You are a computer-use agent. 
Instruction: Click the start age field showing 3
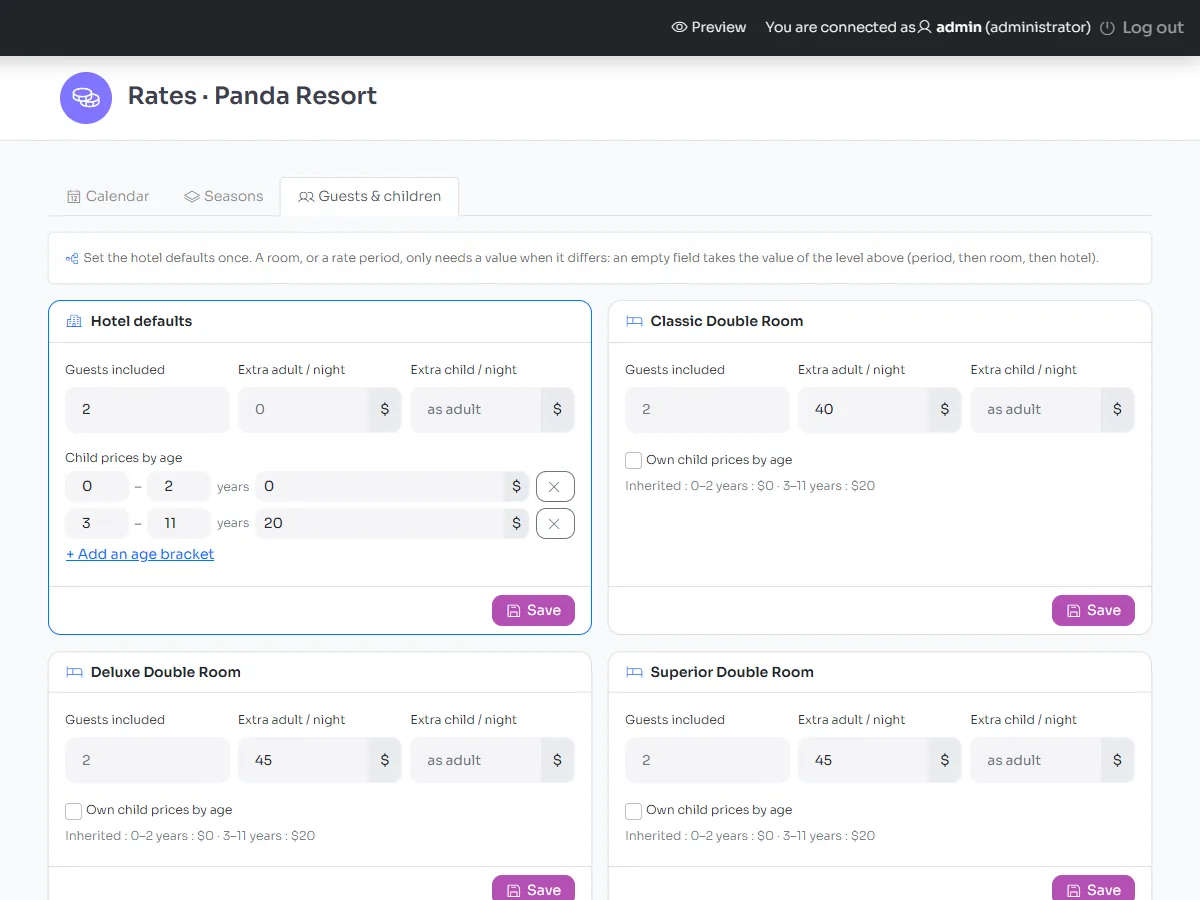[x=97, y=524]
